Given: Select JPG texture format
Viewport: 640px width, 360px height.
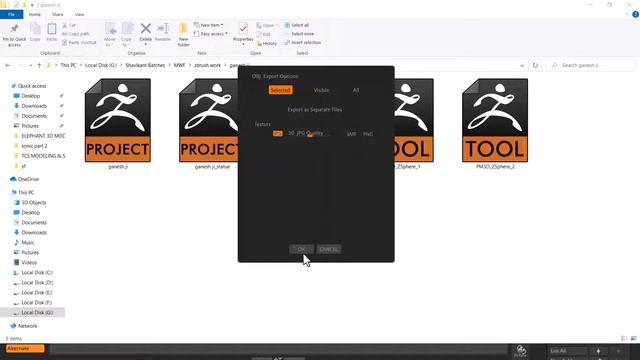Looking at the screenshot, I should [278, 133].
